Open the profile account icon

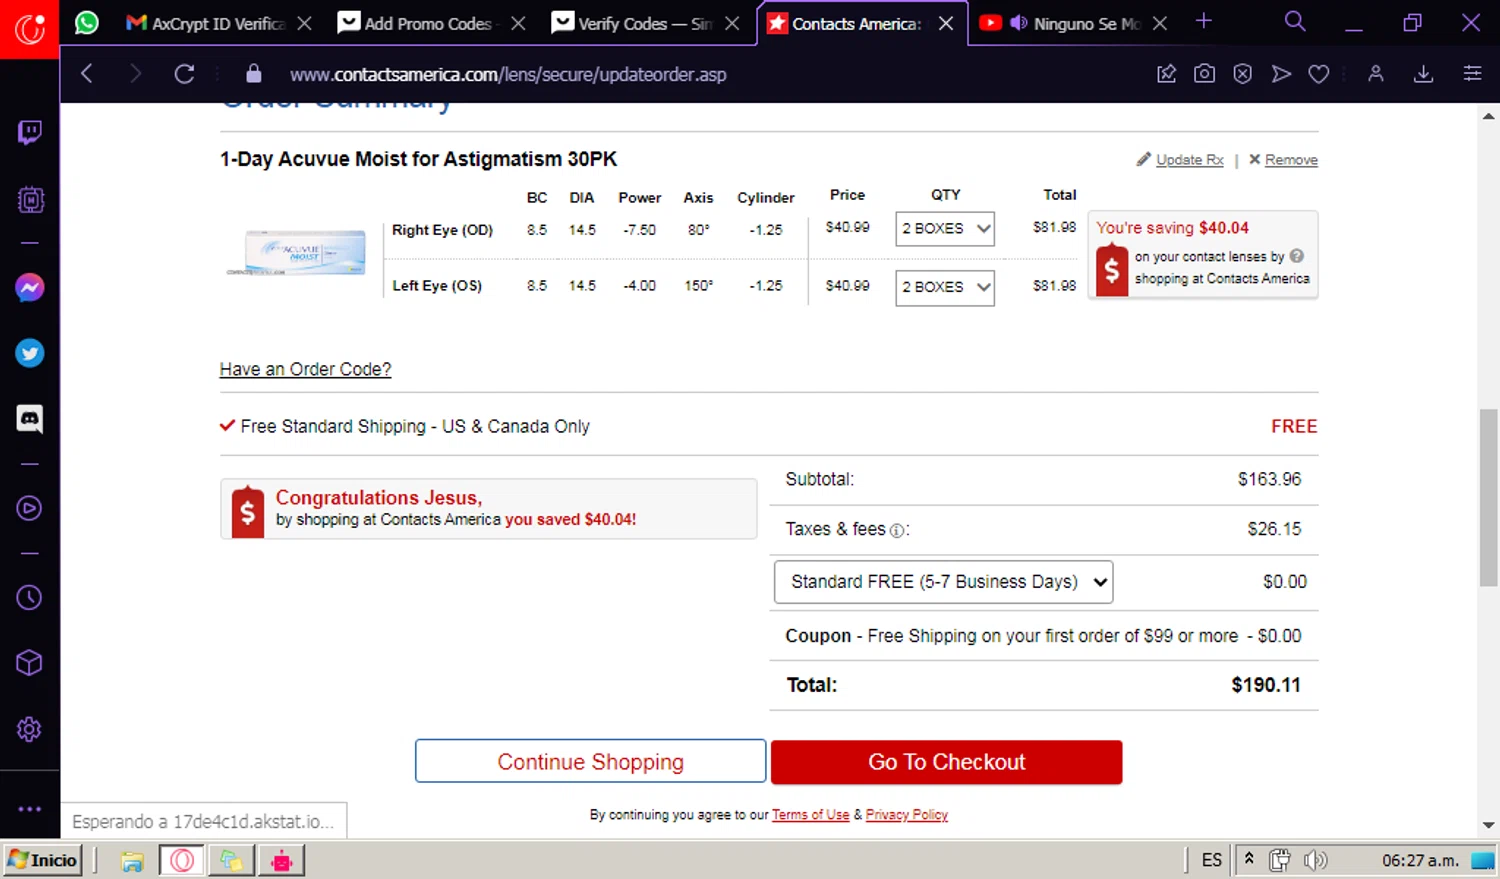(x=1376, y=74)
